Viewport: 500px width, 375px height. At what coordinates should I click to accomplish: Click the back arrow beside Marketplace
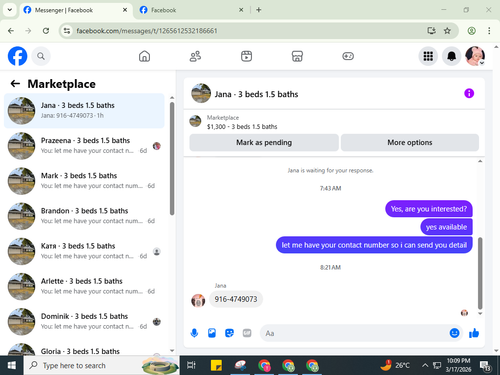pos(15,84)
